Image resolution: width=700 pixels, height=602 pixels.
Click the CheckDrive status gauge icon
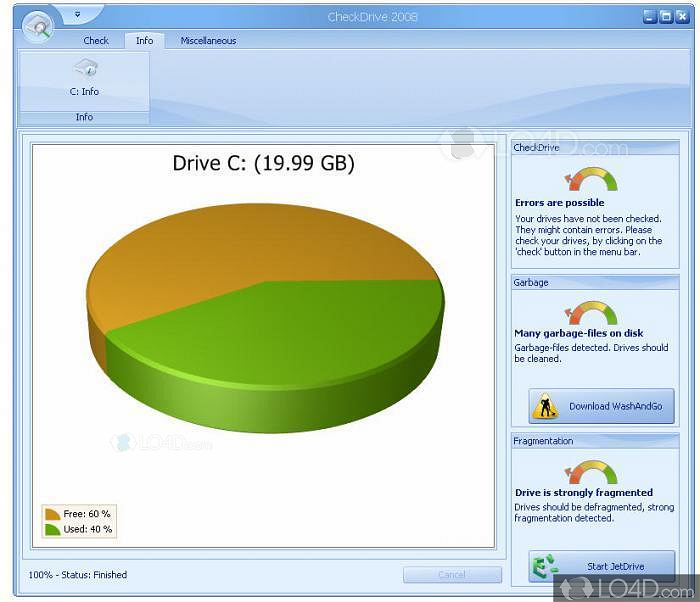(591, 180)
